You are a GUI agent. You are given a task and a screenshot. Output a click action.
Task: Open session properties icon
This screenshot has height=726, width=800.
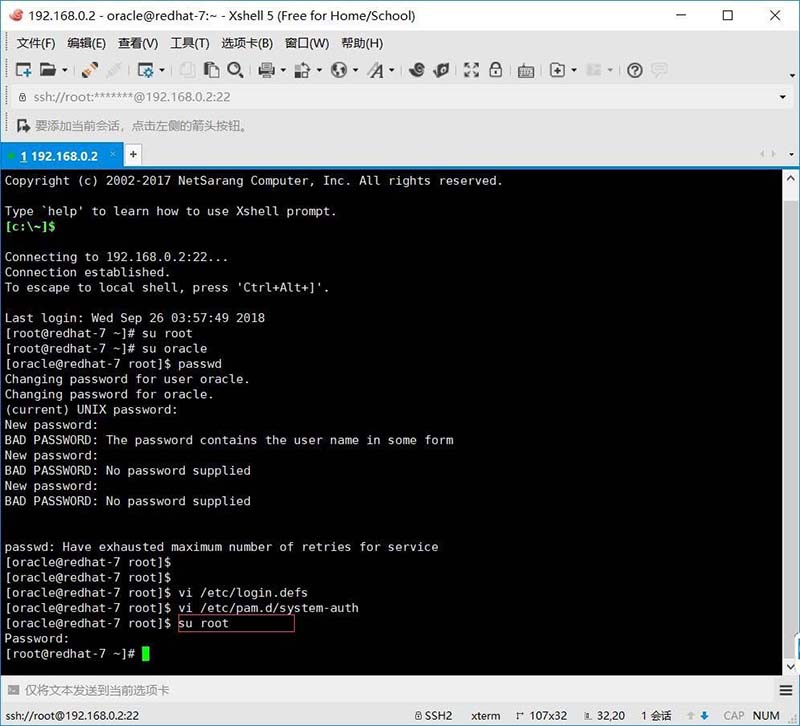coord(148,71)
